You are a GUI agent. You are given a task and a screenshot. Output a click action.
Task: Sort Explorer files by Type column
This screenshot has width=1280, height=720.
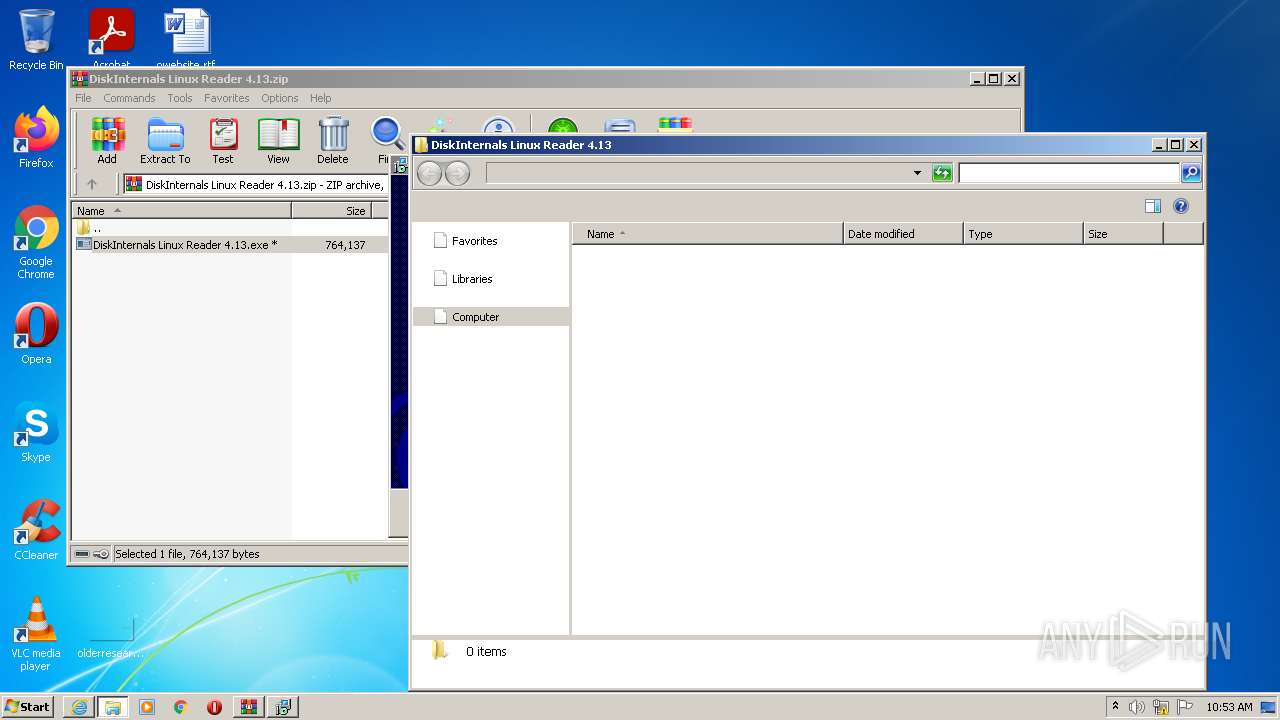(1023, 234)
